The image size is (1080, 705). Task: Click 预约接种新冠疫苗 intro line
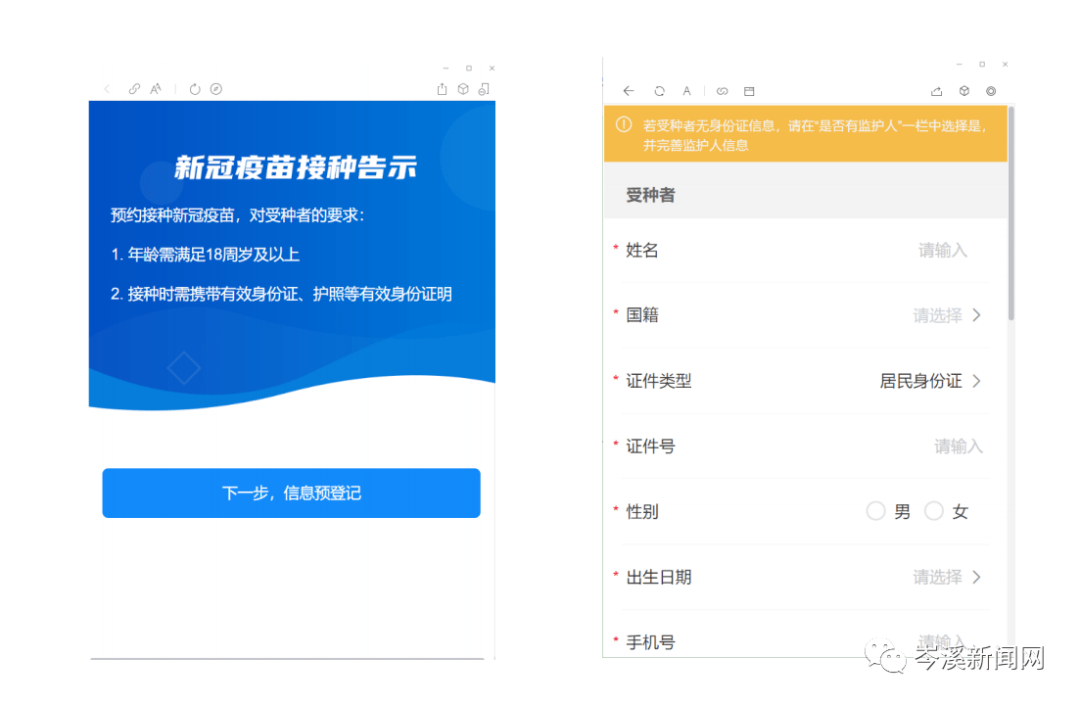(x=238, y=215)
